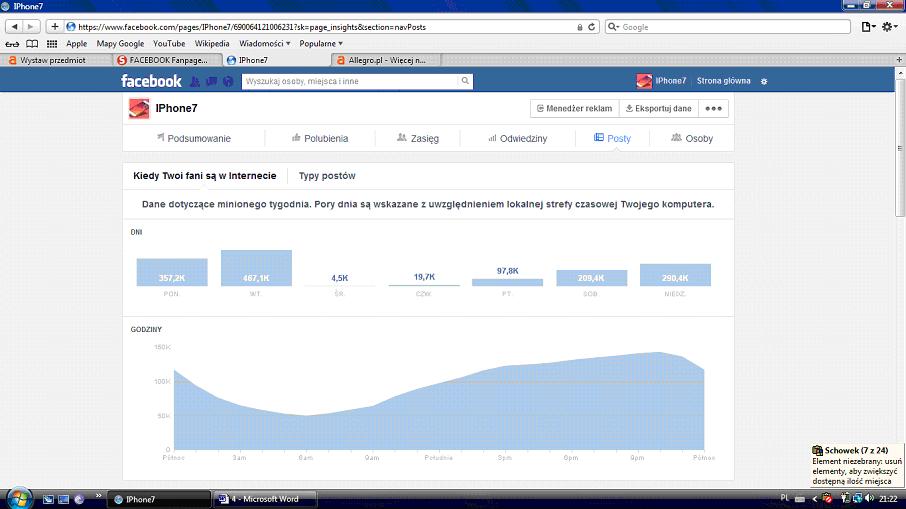The height and width of the screenshot is (509, 906).
Task: Select the SOB day bar 209,4K
Action: point(591,278)
